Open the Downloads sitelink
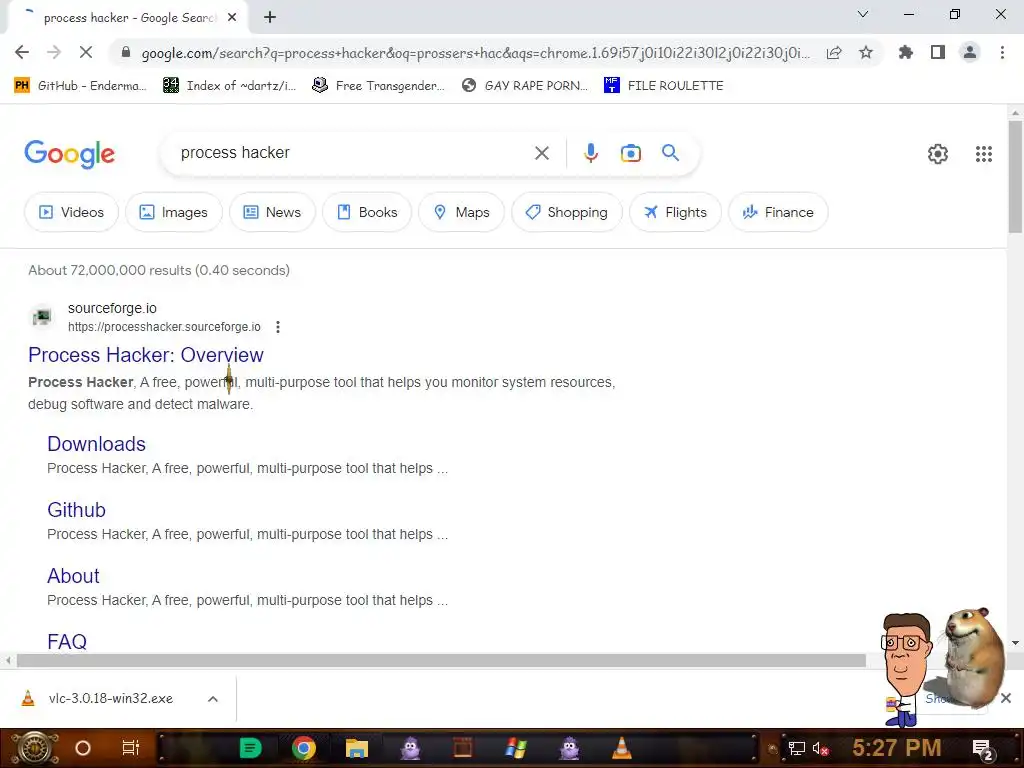 (96, 444)
